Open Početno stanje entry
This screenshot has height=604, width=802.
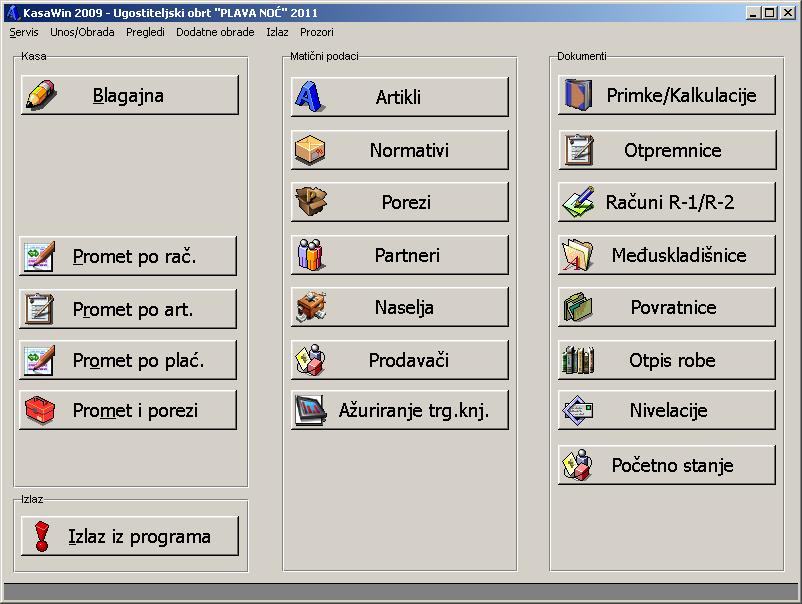(666, 465)
